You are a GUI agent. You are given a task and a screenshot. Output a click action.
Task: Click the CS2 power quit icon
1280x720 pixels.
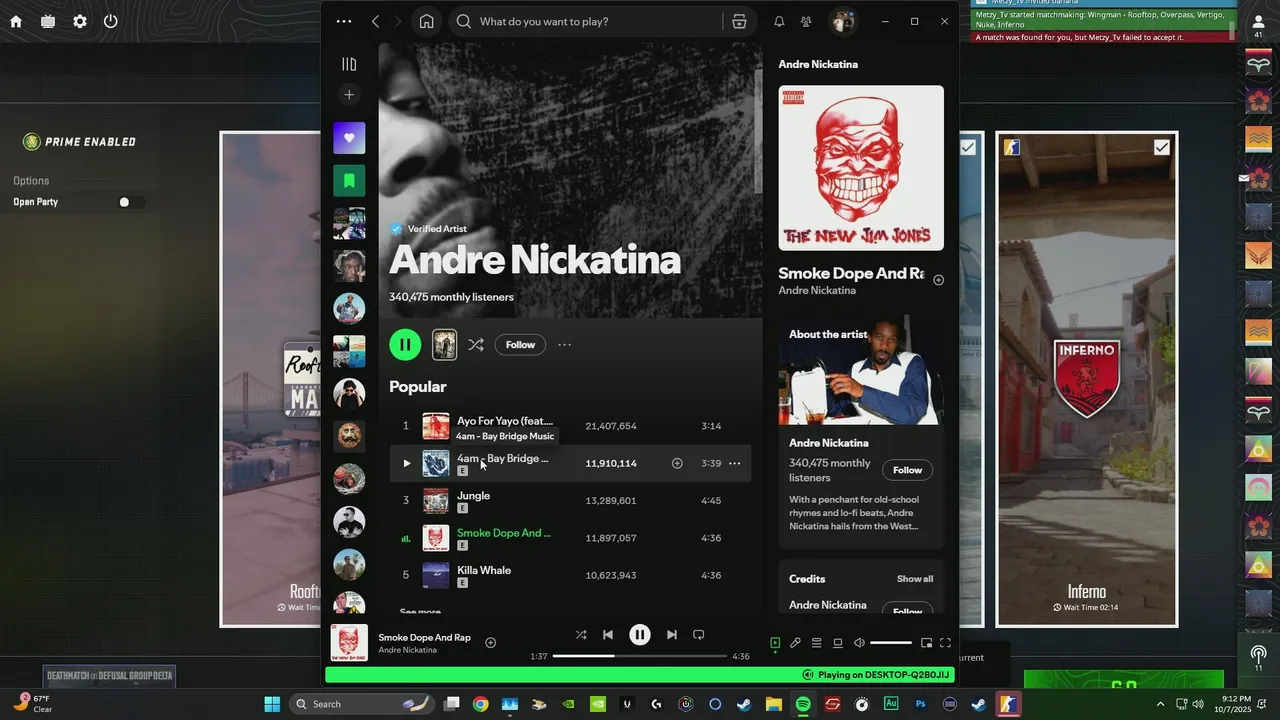(x=110, y=21)
